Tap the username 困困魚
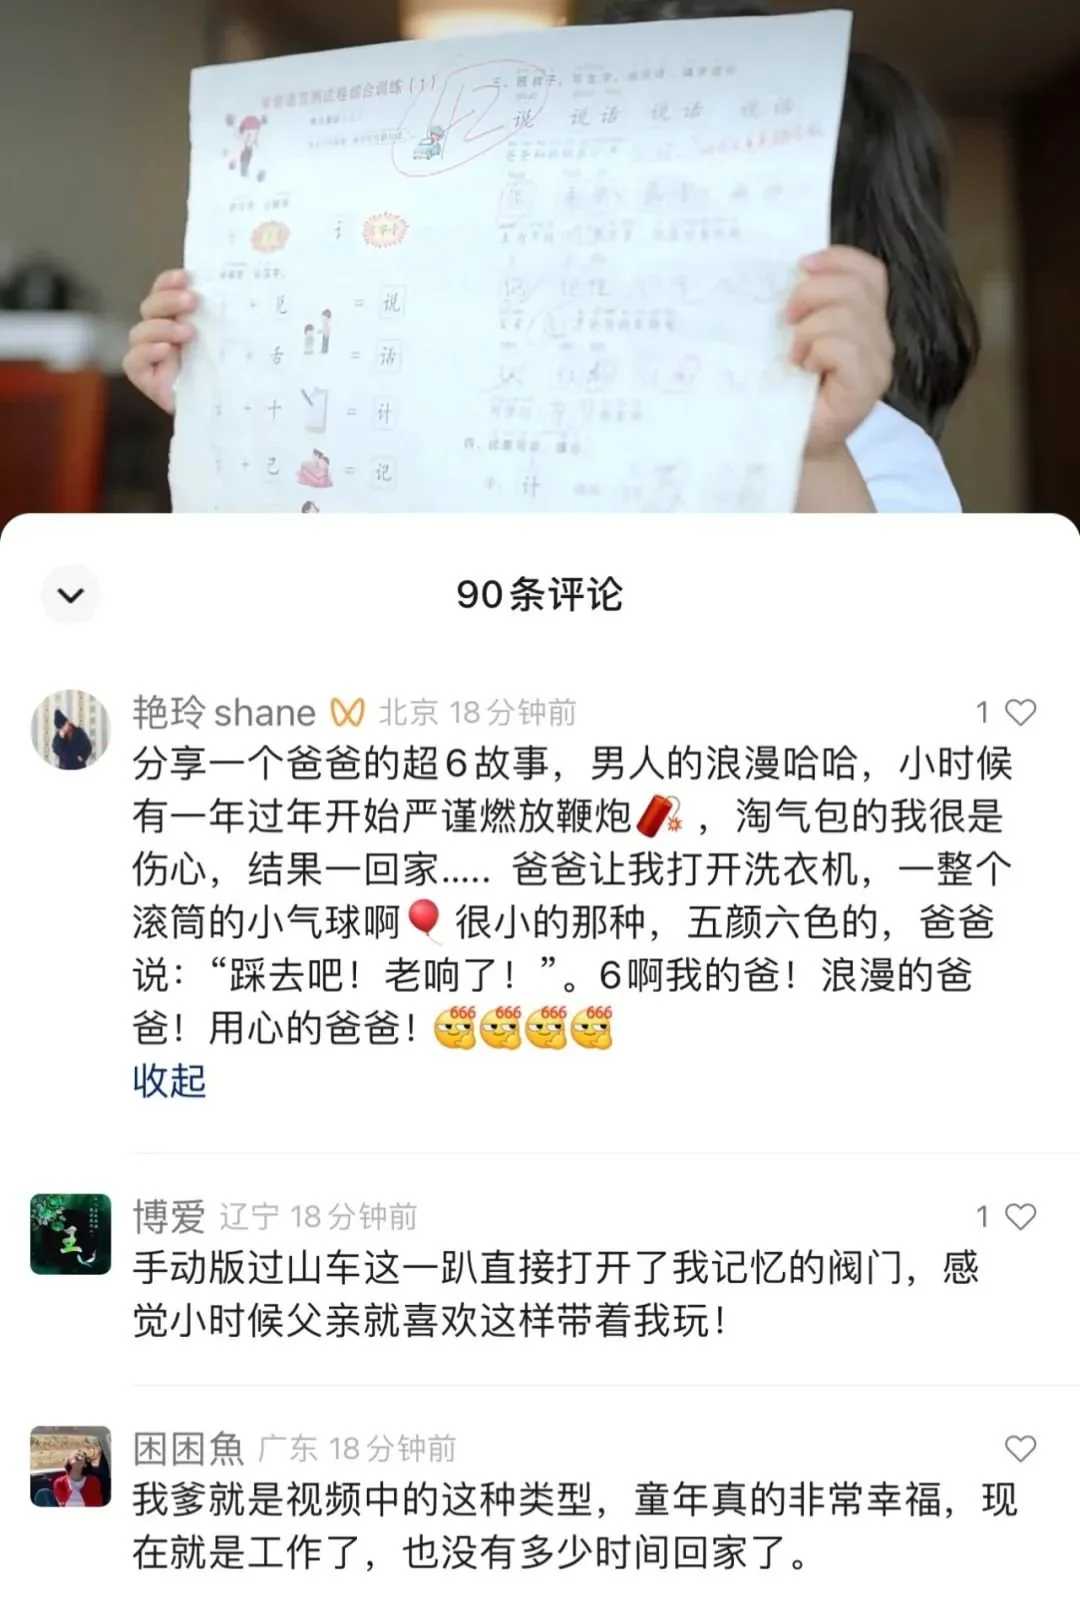The height and width of the screenshot is (1607, 1080). tap(188, 1448)
